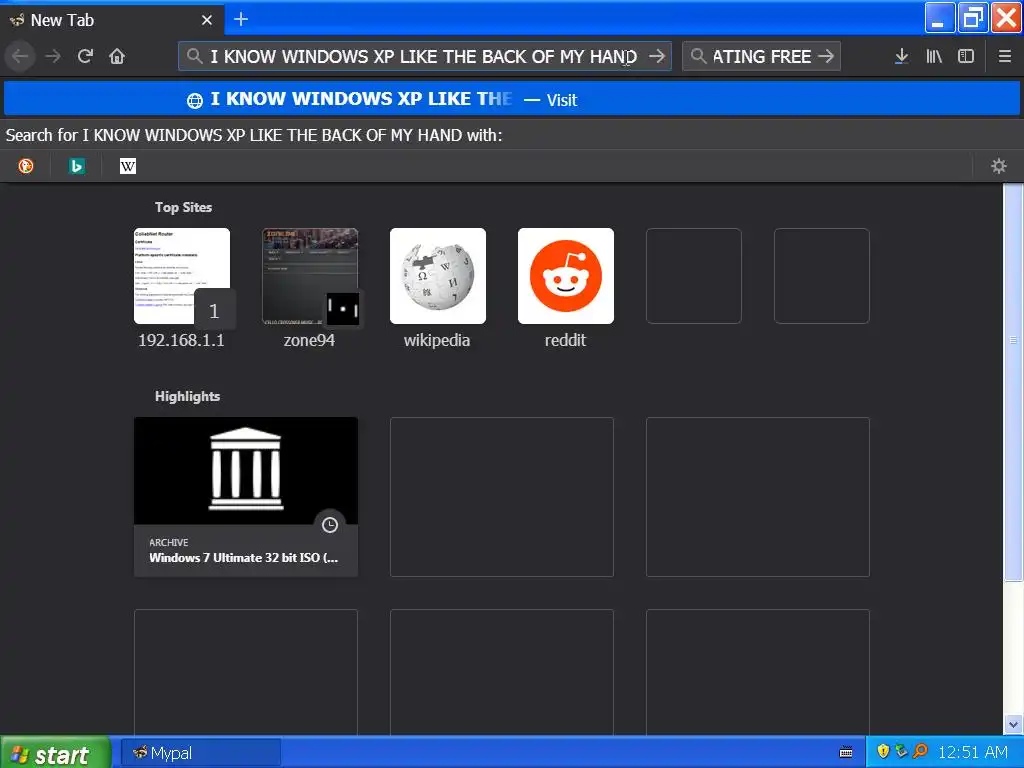Click the history clock icon on highlight card
Screen dimensions: 1024x768
pos(330,525)
